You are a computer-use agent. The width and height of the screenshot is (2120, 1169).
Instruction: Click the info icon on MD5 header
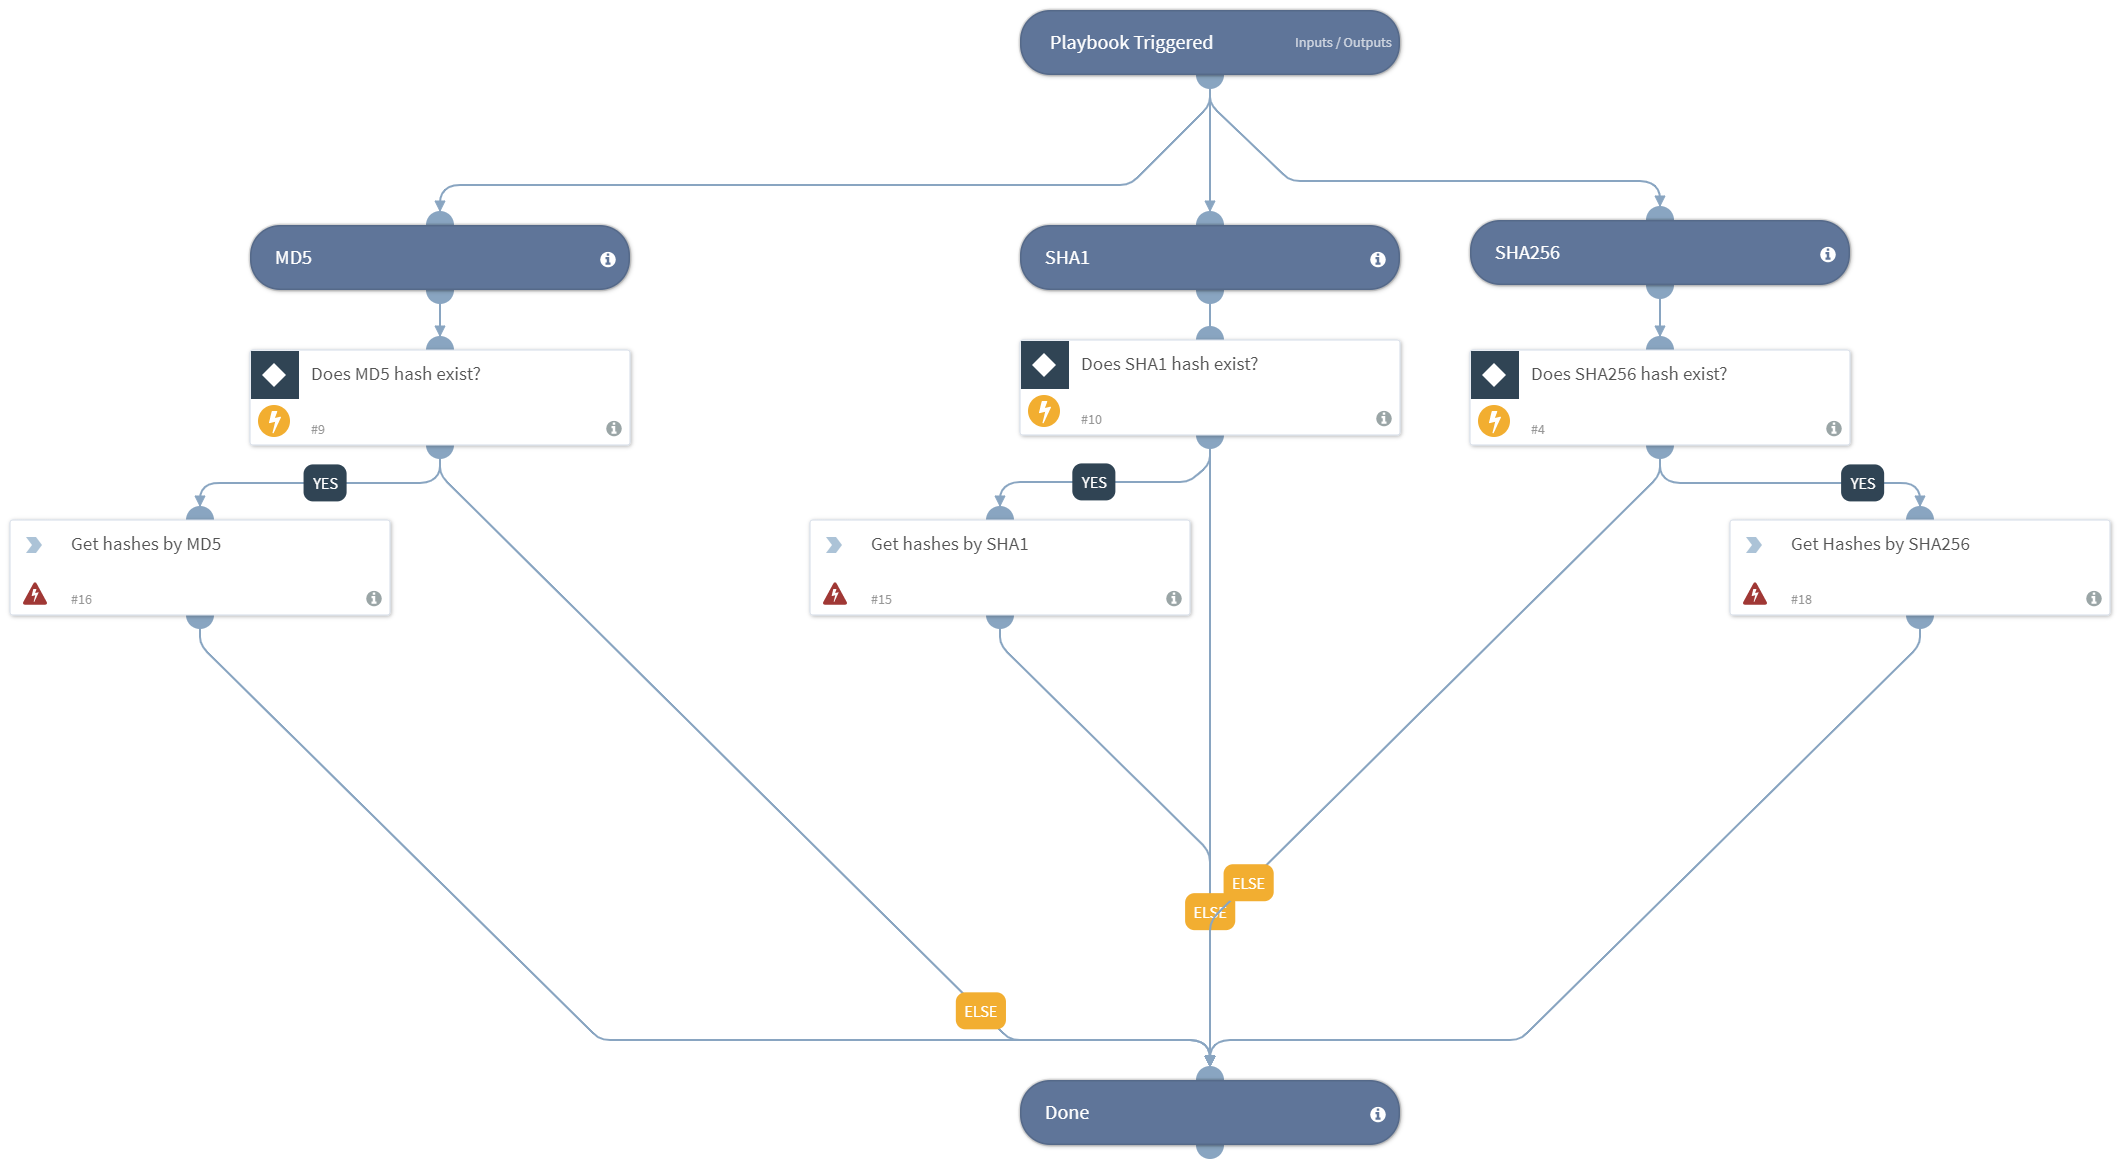point(607,259)
